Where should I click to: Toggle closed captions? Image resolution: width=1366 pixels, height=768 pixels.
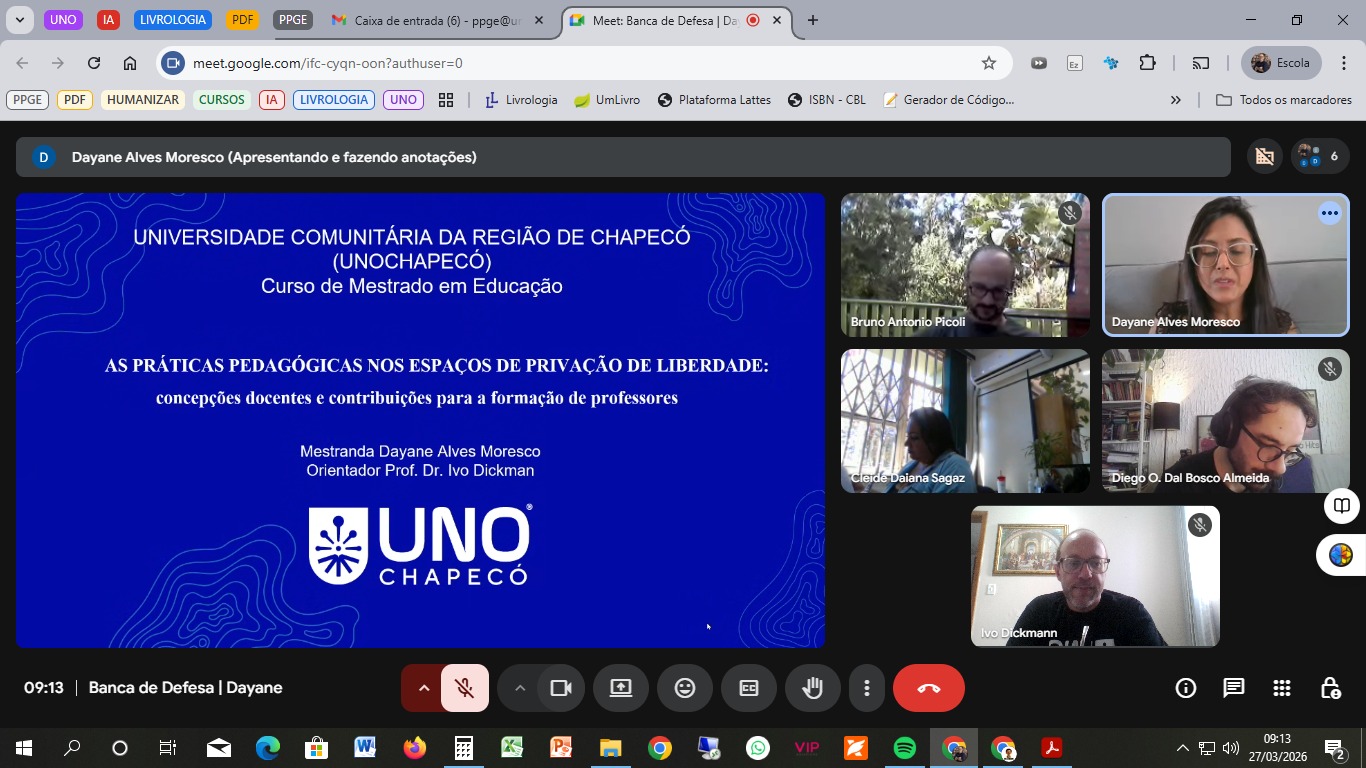749,688
